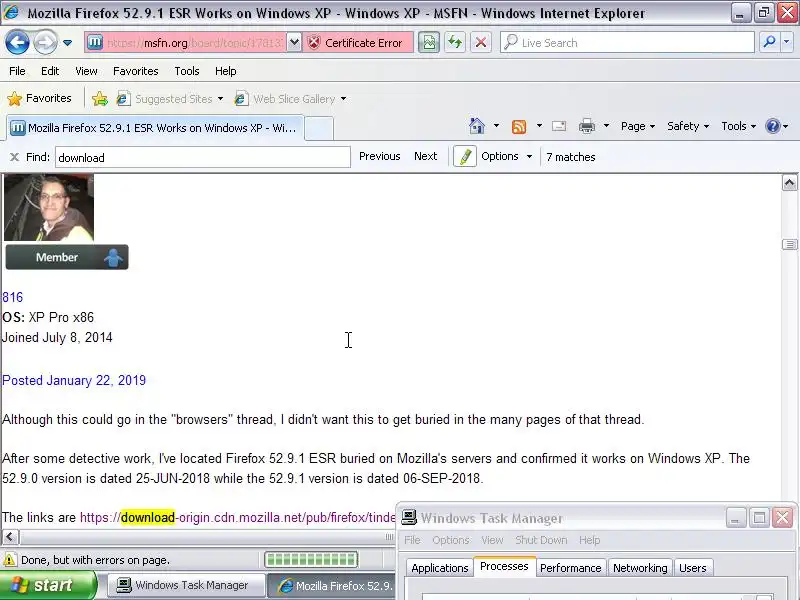The height and width of the screenshot is (600, 800).
Task: Click the vertical scrollbar up arrow
Action: (x=789, y=183)
